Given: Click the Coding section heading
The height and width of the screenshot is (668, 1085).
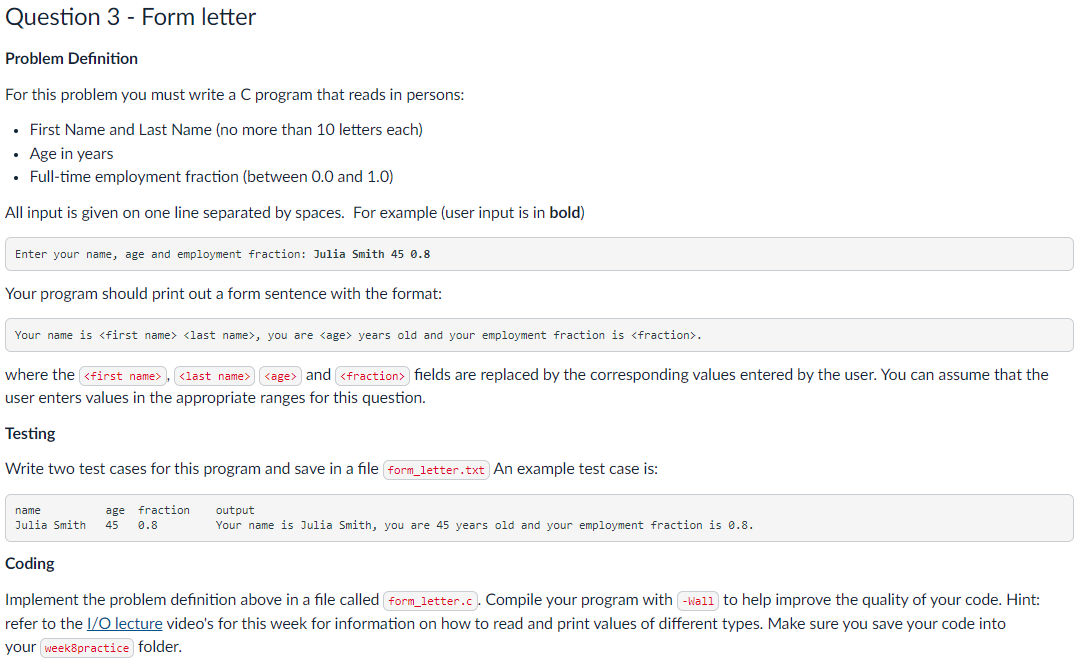Looking at the screenshot, I should [29, 563].
